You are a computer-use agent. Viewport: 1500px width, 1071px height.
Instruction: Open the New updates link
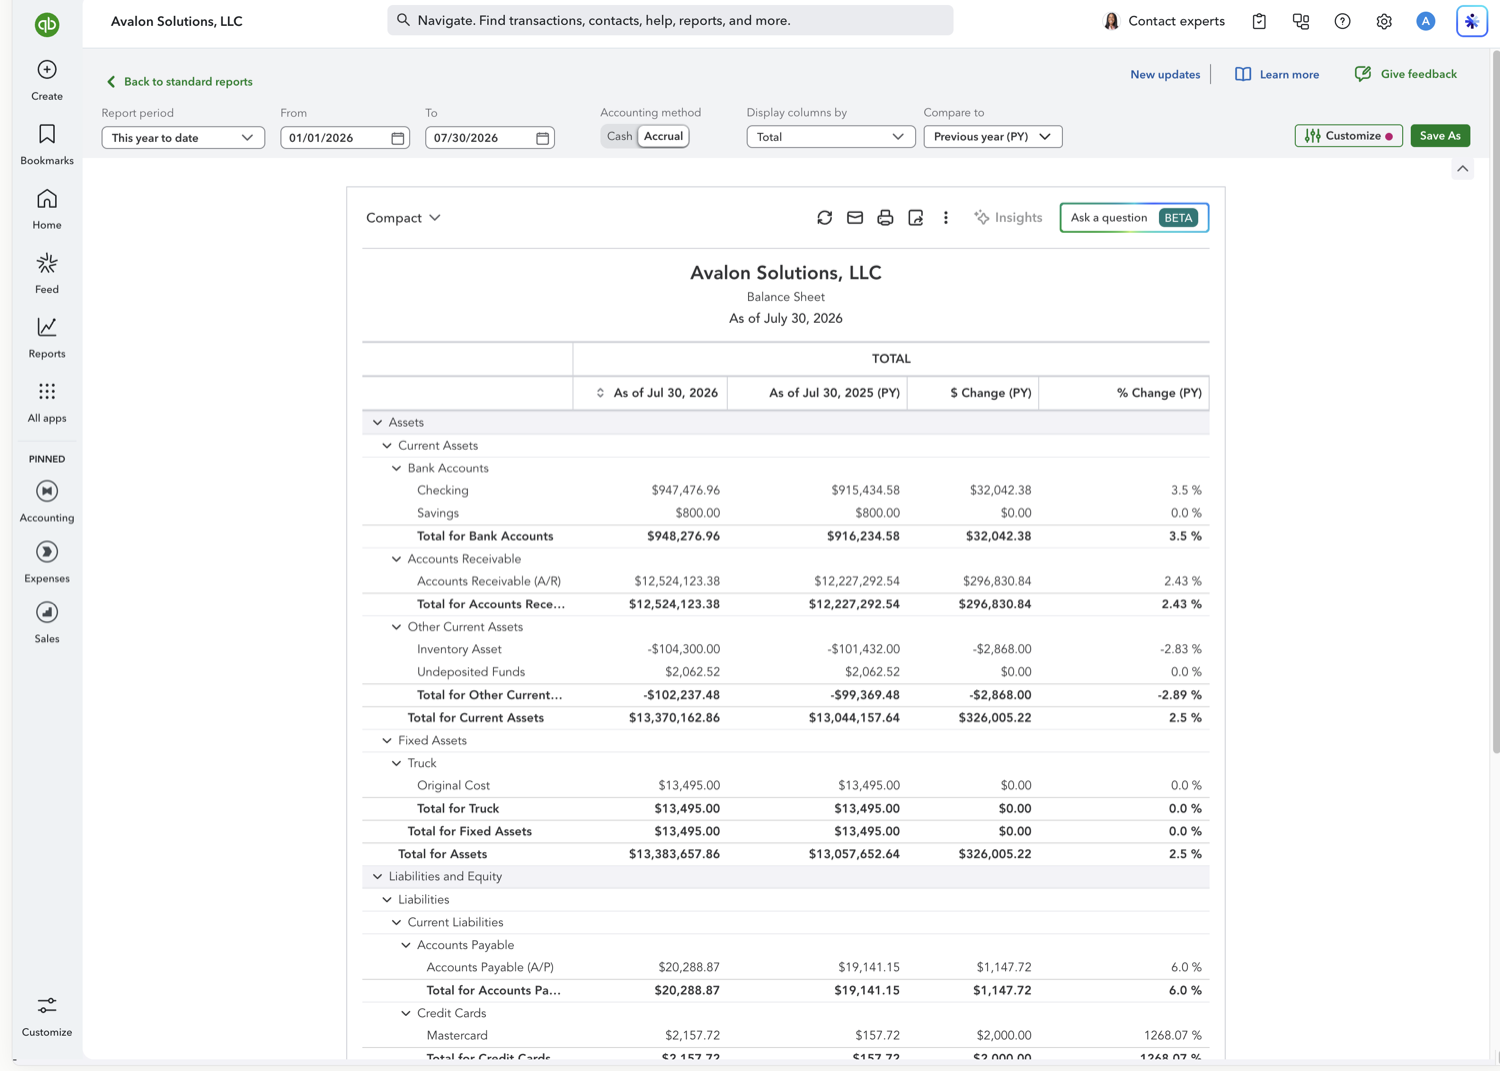(1165, 75)
